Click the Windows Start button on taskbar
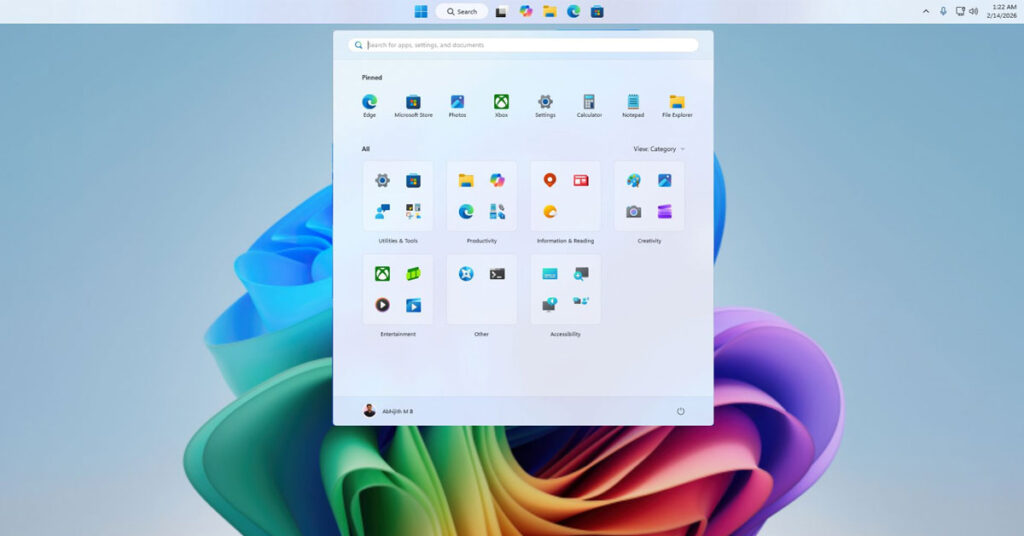1024x536 pixels. point(421,12)
